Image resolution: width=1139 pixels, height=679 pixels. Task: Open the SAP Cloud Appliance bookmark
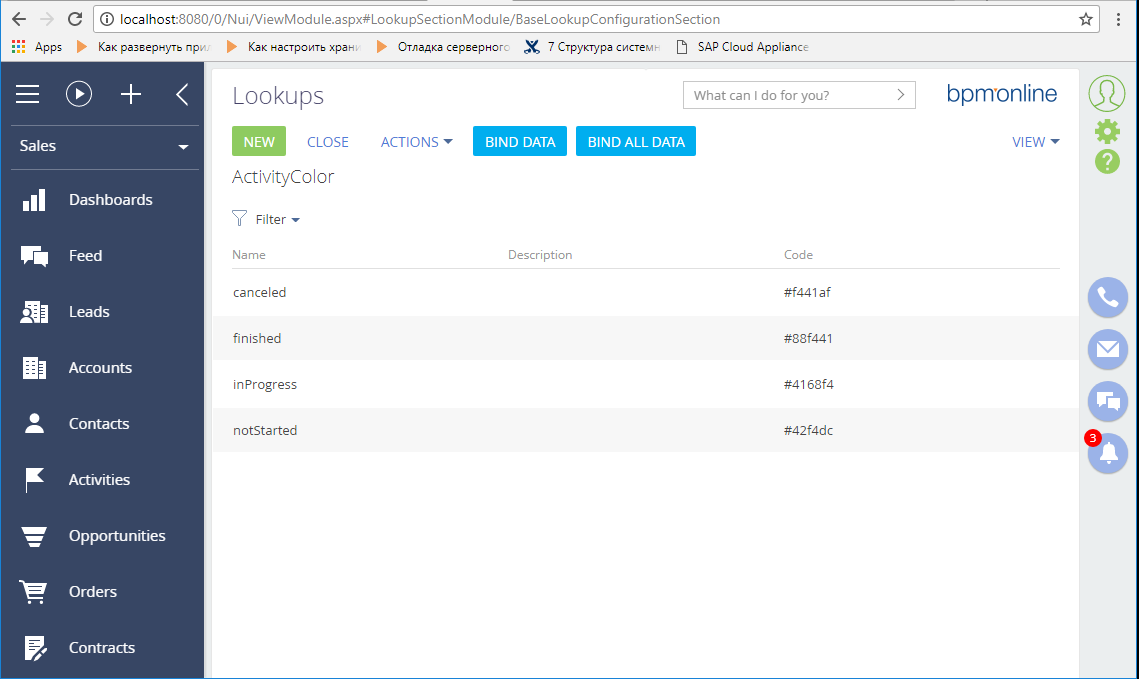tap(742, 46)
